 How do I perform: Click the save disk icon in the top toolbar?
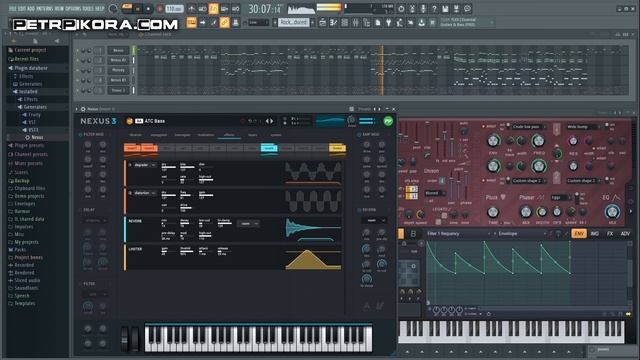tap(445, 9)
